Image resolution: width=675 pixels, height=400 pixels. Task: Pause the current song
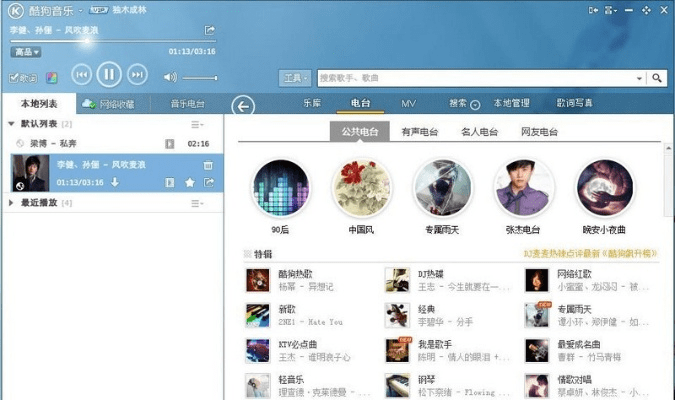[x=110, y=74]
